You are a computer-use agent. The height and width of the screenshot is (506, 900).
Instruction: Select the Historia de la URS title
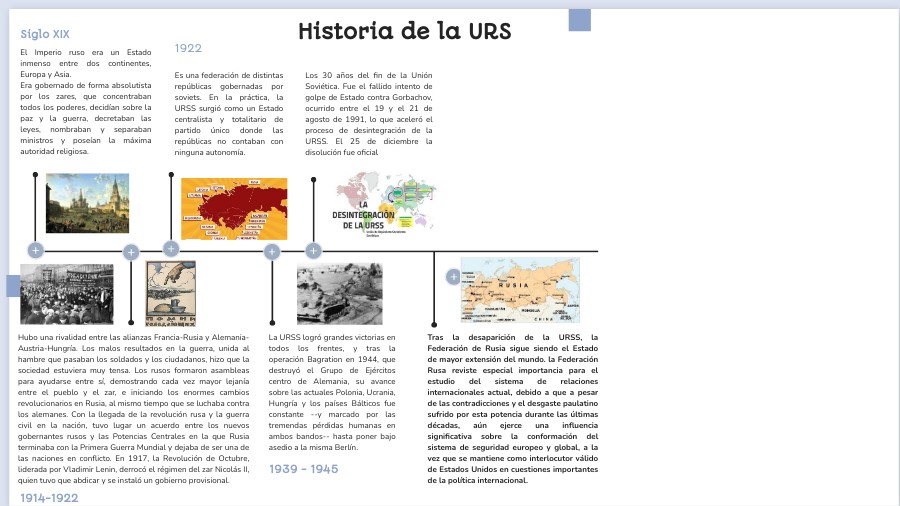coord(405,31)
